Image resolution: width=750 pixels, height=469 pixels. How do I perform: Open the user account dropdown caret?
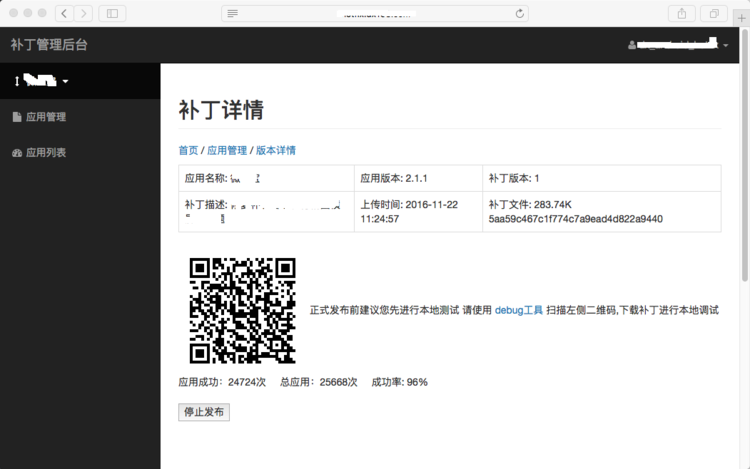(726, 45)
